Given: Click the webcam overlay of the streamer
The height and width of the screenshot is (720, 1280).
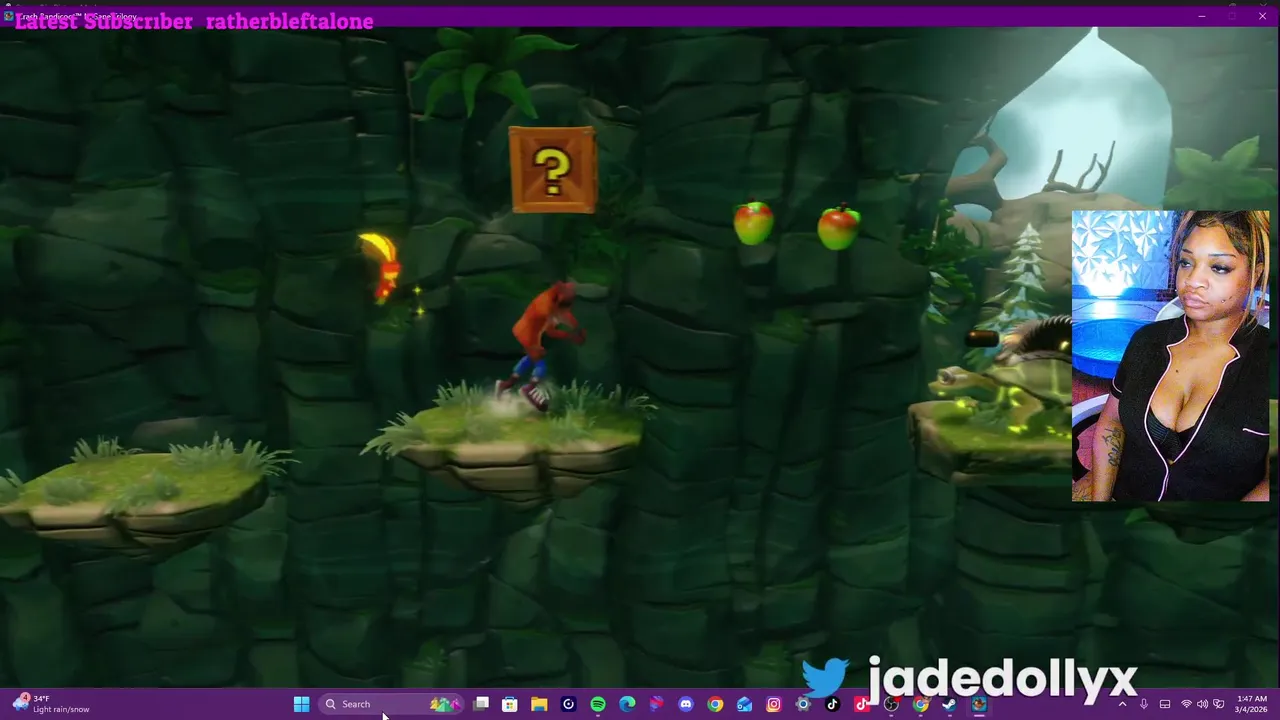Looking at the screenshot, I should (x=1170, y=355).
